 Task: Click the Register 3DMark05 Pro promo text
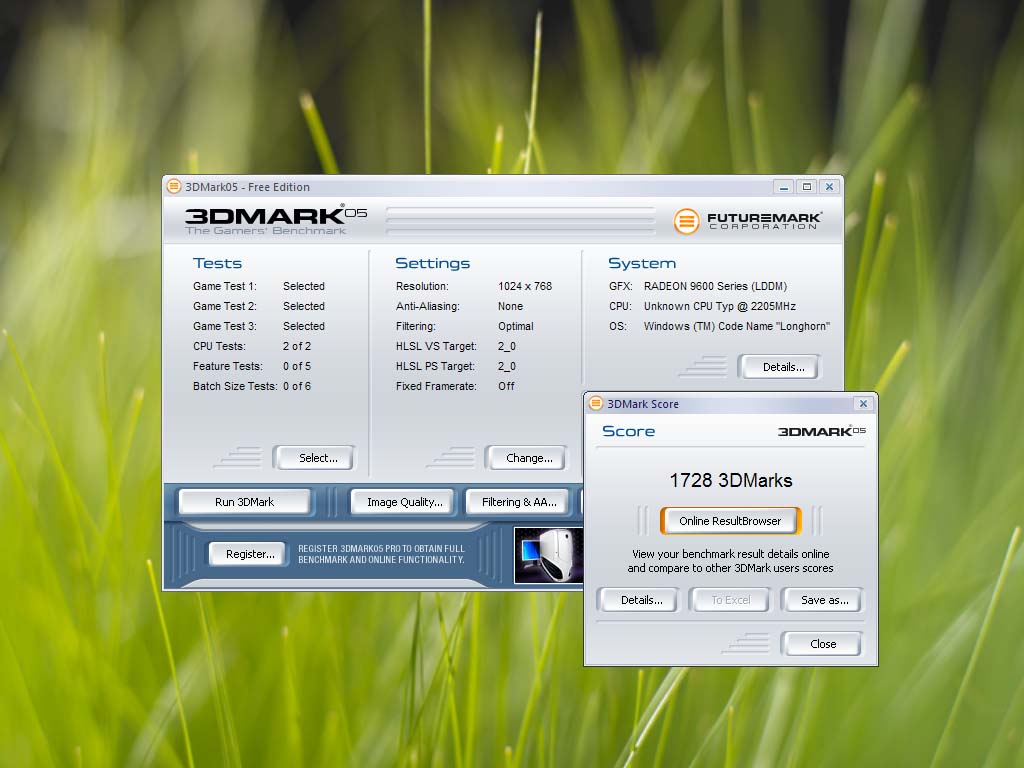(381, 554)
